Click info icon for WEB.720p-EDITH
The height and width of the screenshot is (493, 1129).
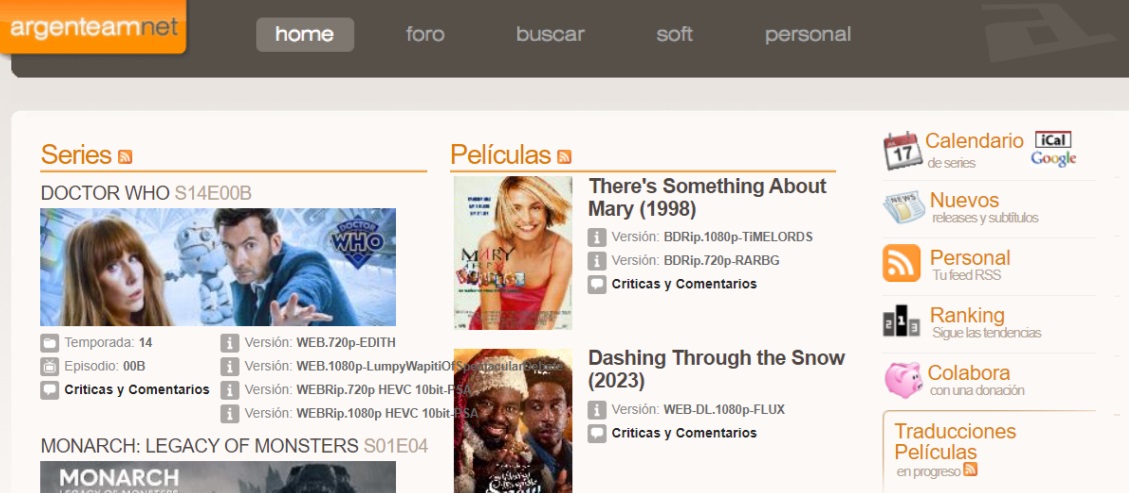(230, 343)
